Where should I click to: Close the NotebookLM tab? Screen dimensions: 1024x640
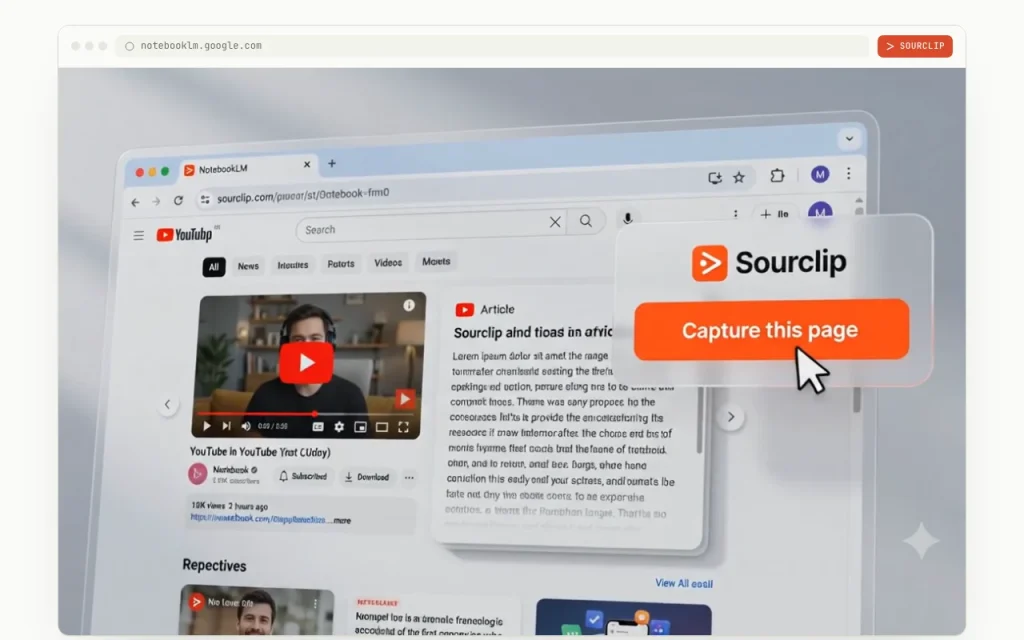307,165
